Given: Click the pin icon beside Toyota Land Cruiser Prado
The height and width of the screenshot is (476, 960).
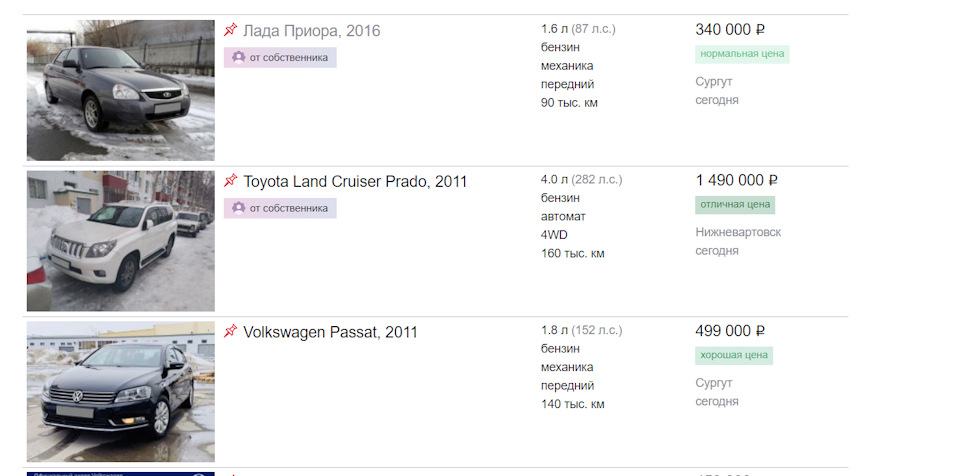Looking at the screenshot, I should 230,180.
